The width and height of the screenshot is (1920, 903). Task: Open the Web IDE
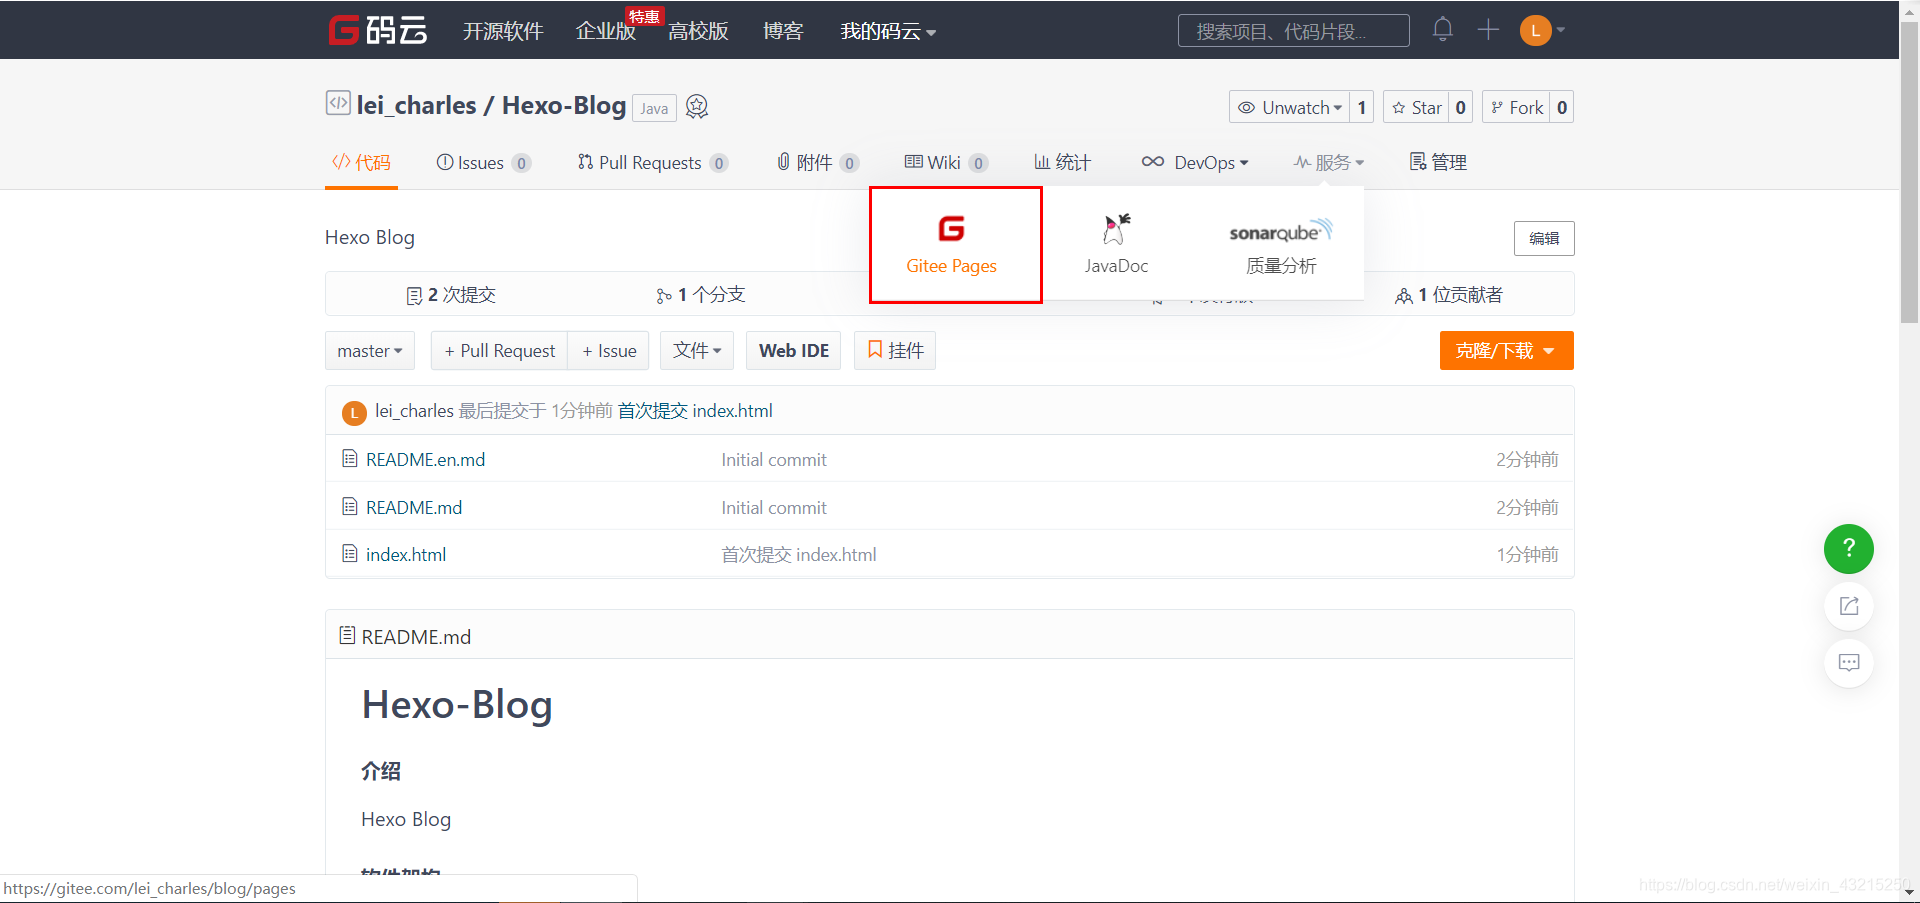pyautogui.click(x=794, y=350)
